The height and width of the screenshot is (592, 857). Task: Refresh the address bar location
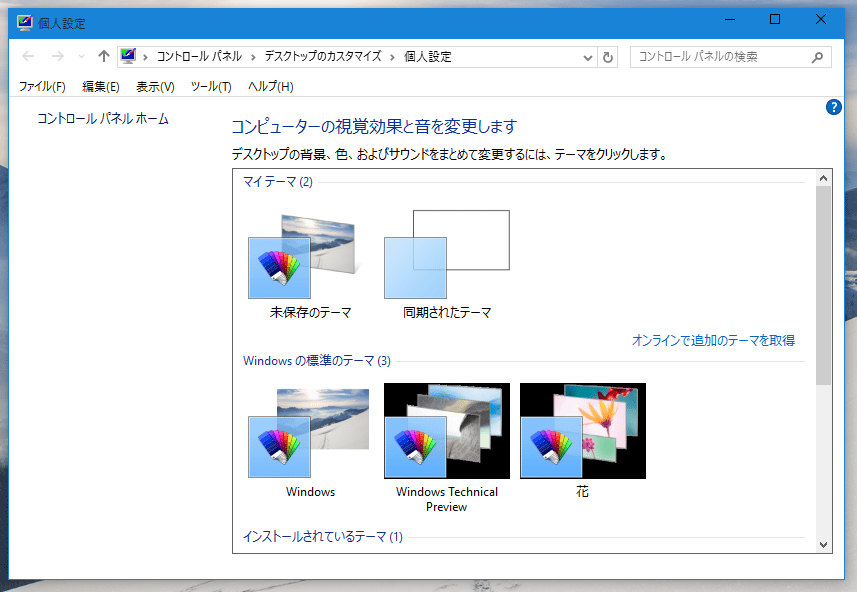(608, 57)
